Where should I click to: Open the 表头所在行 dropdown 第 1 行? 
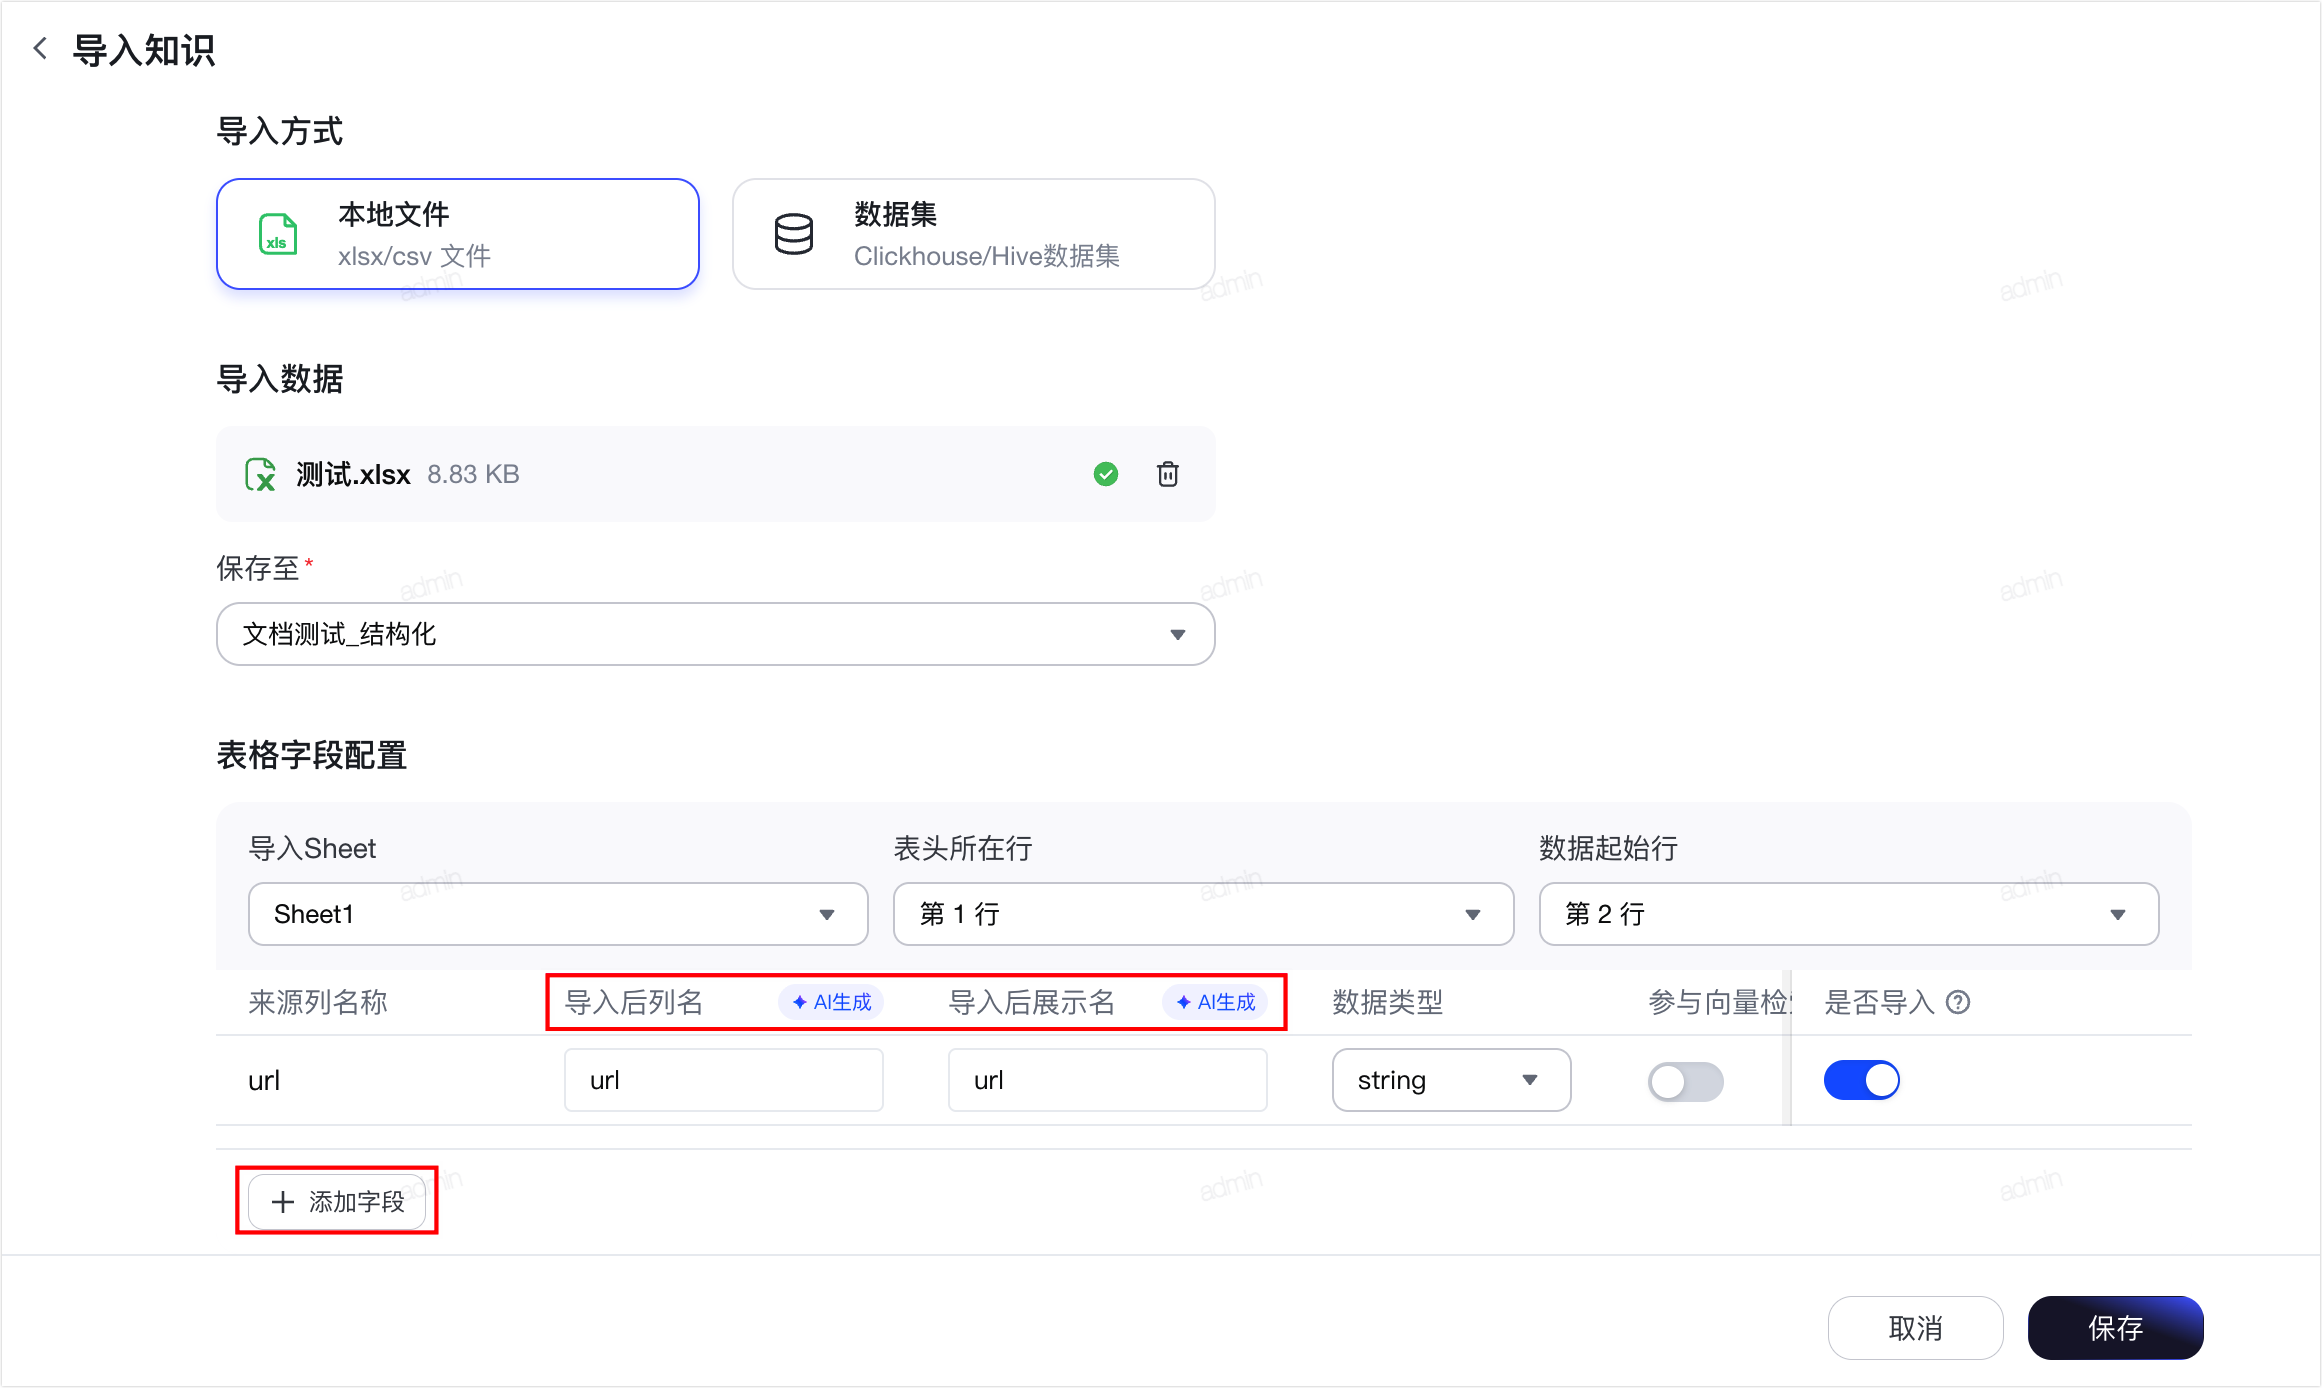[x=1203, y=914]
